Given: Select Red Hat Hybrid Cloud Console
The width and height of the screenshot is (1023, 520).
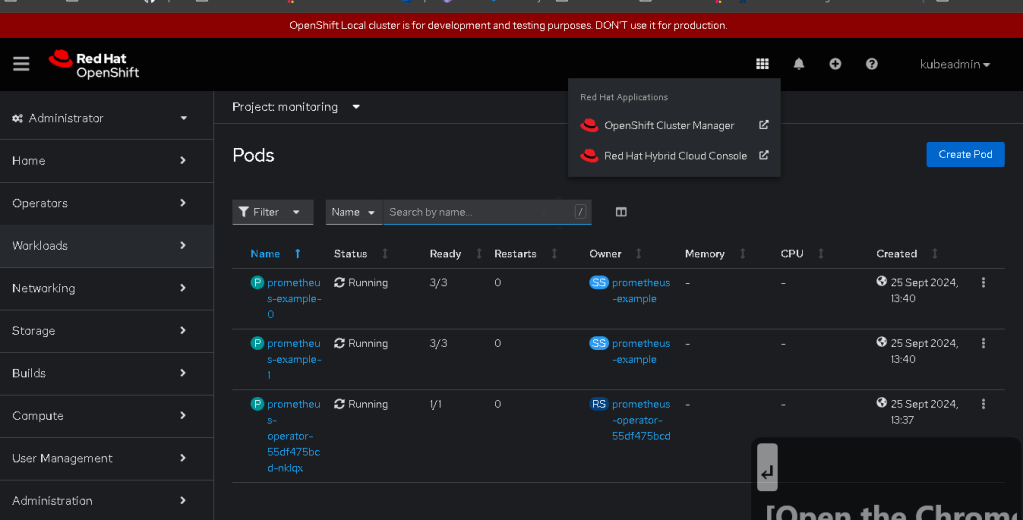Looking at the screenshot, I should 675,156.
